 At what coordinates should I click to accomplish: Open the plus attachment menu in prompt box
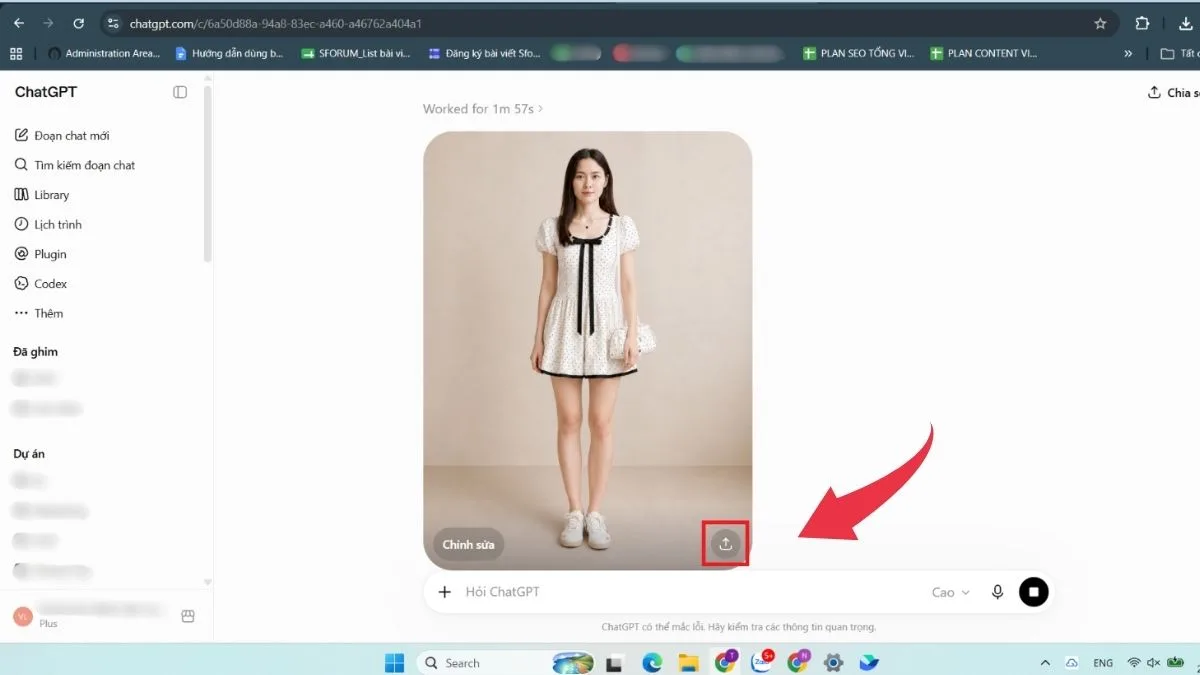click(x=445, y=592)
